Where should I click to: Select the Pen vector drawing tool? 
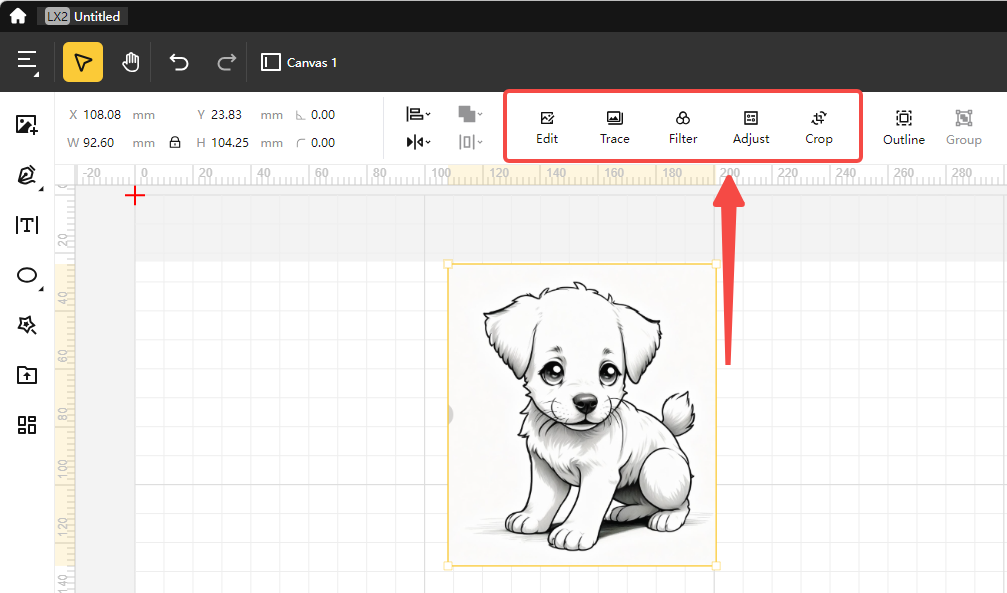pos(27,175)
